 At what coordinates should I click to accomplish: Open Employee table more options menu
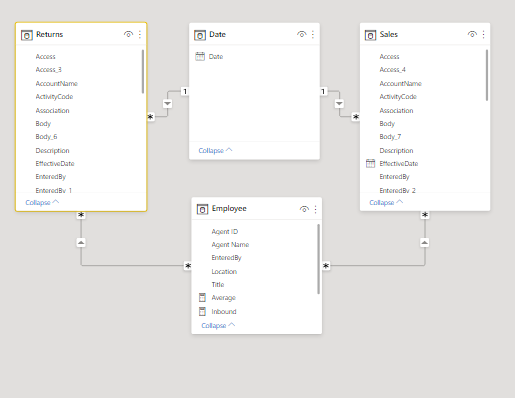315,209
